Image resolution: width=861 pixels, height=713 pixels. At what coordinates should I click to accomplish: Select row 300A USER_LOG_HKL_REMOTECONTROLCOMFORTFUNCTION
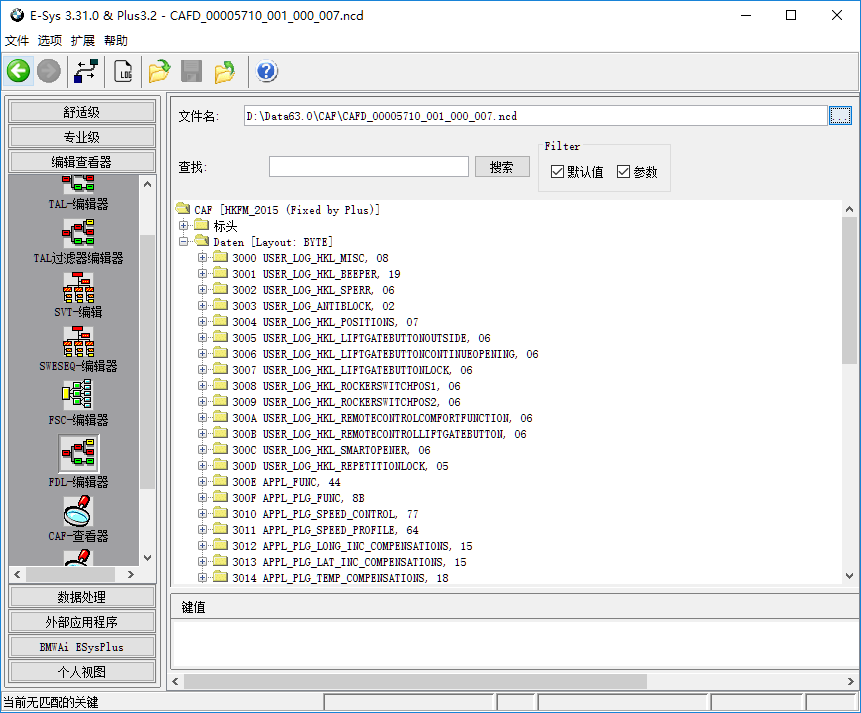coord(382,417)
